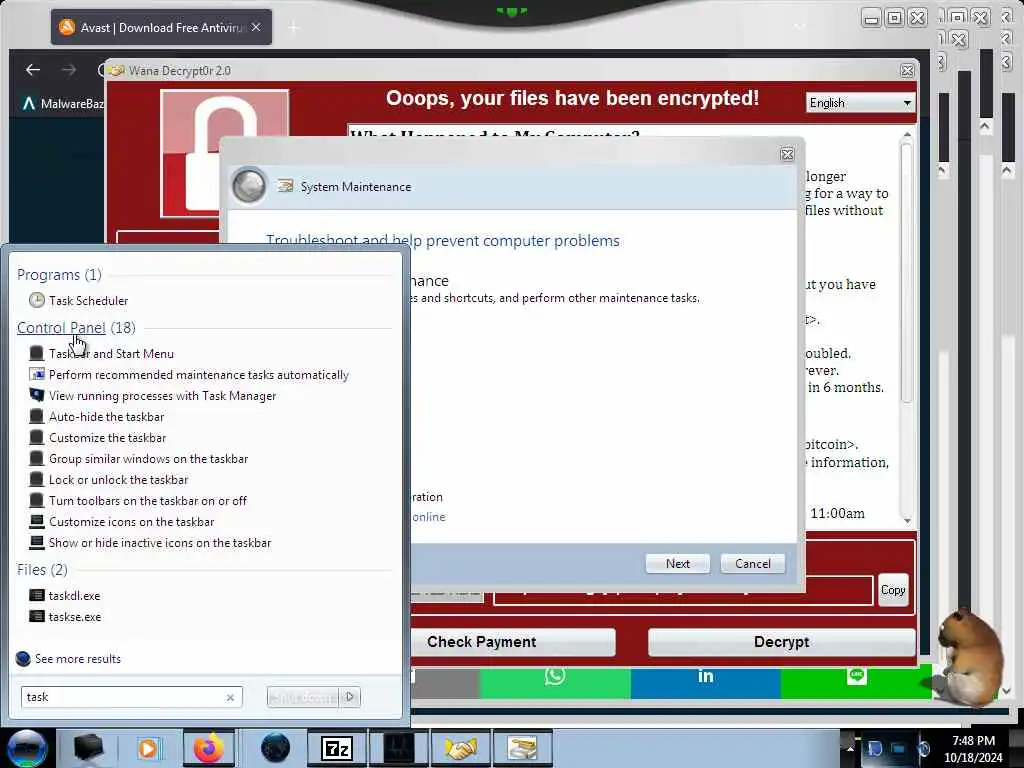Open taskdl.exe file result
1024x768 pixels.
[x=65, y=596]
